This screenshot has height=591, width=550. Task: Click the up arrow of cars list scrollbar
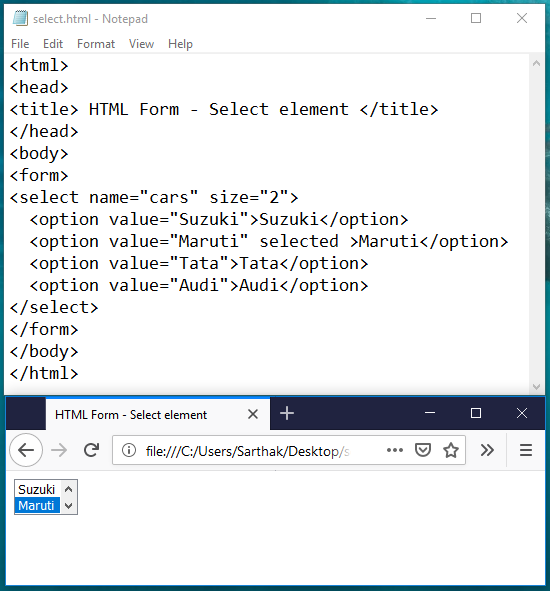click(x=69, y=489)
